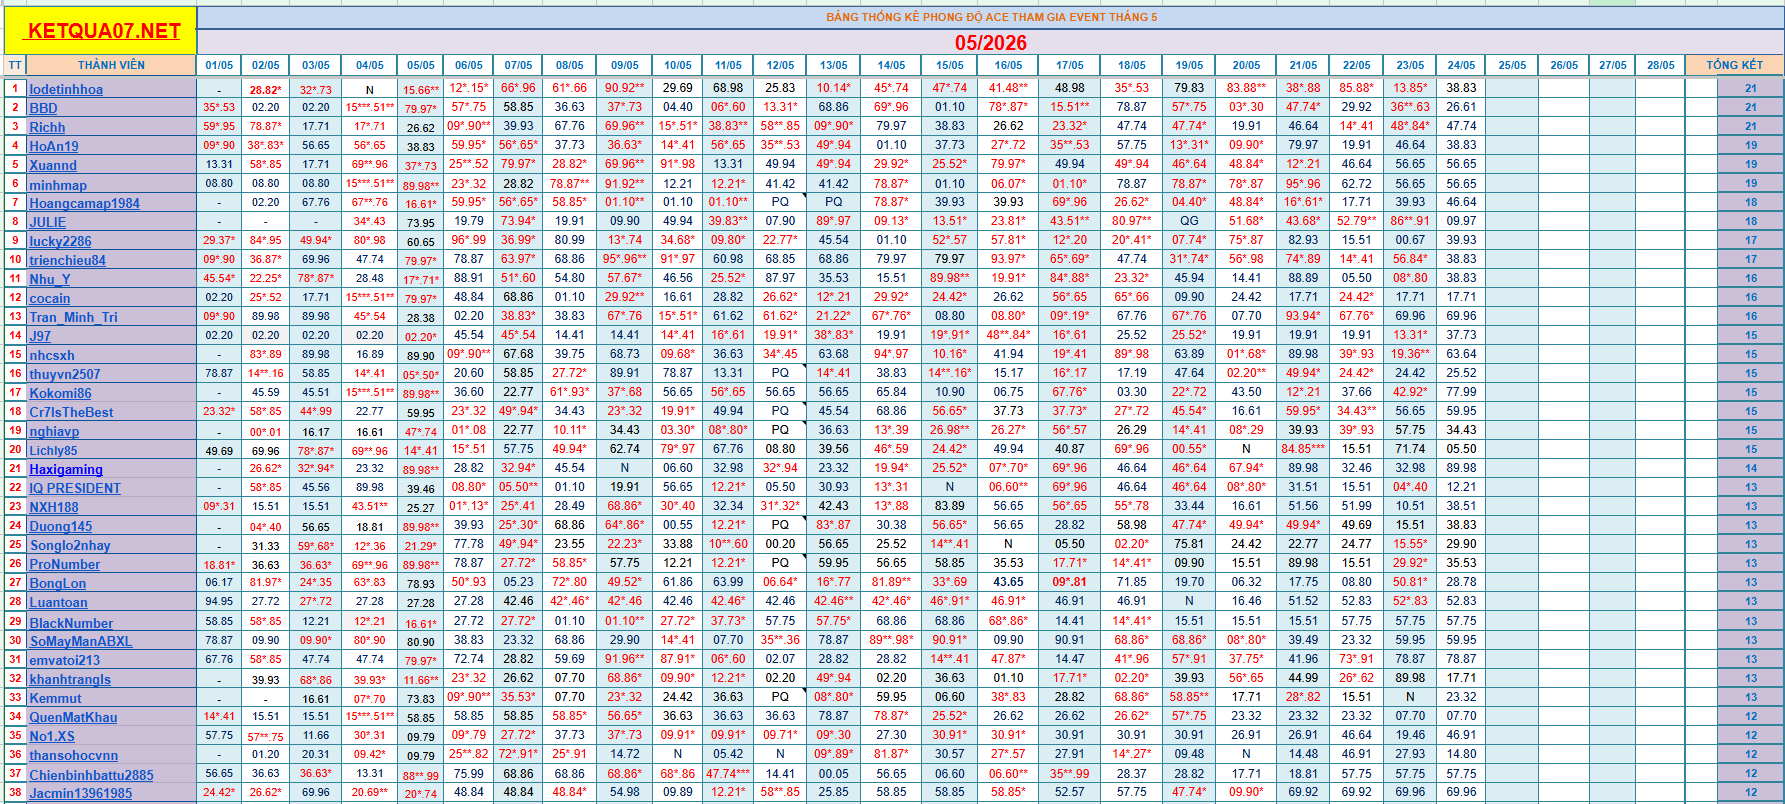Select the 84.85*** cell in Lichly85's row
Image resolution: width=1785 pixels, height=804 pixels.
tap(1303, 449)
